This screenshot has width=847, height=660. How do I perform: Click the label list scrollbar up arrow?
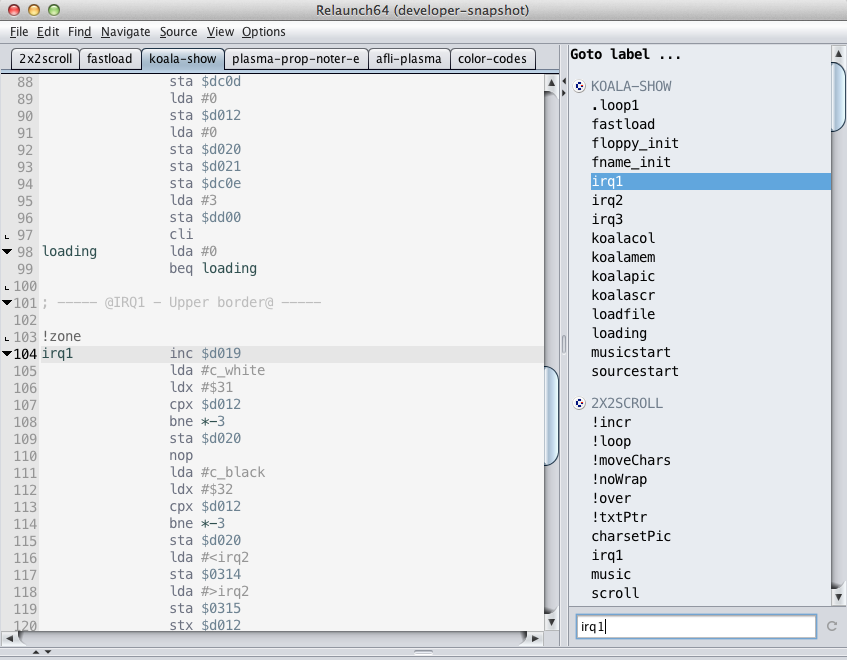coord(839,53)
